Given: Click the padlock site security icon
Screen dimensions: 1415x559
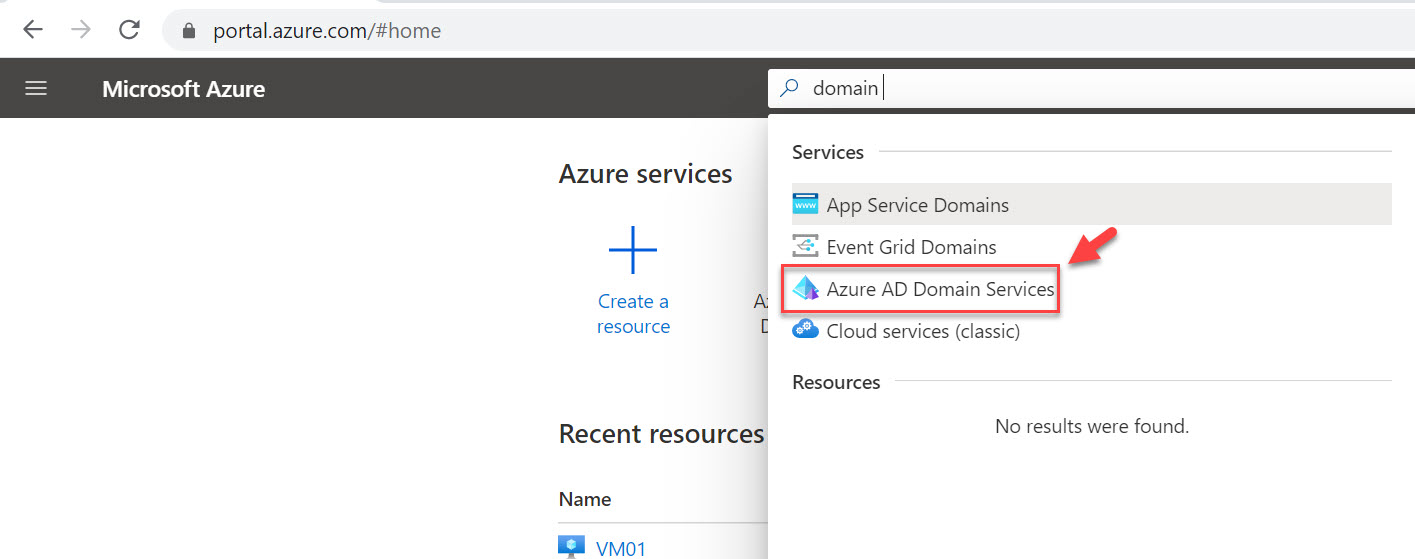Looking at the screenshot, I should (189, 31).
